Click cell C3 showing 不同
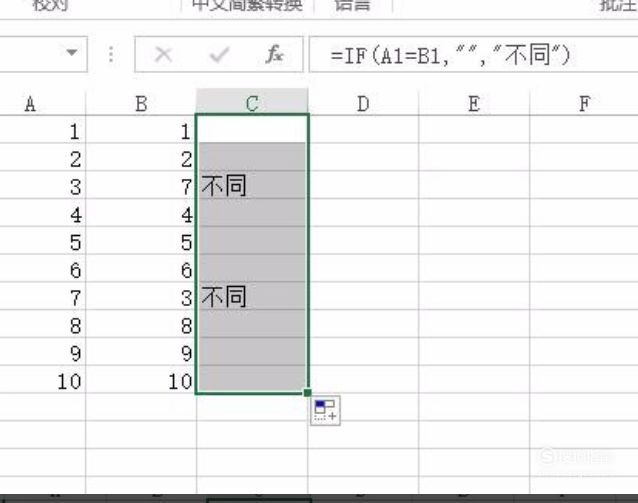The image size is (638, 503). click(x=252, y=186)
